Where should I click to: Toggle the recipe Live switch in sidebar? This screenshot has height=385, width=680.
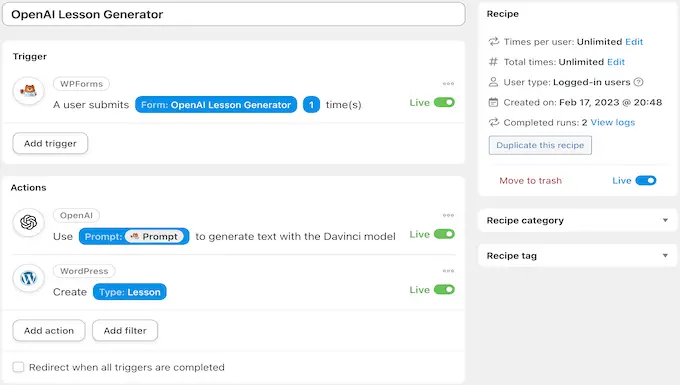point(646,180)
